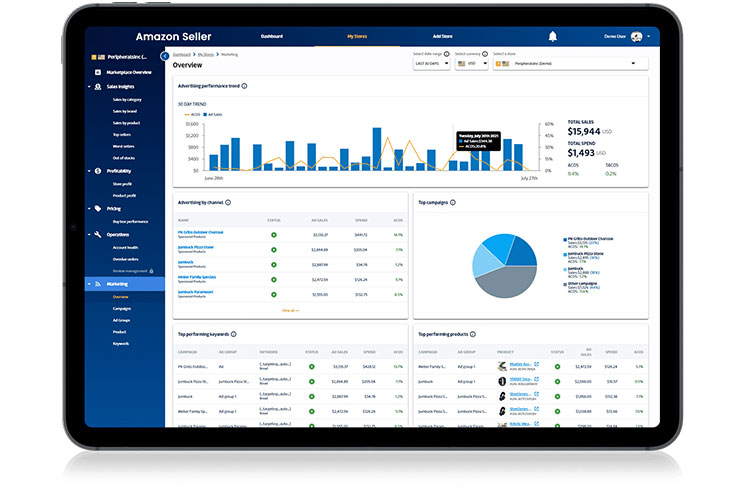The width and height of the screenshot is (747, 488).
Task: Open the Jumbuck Paramount channel link
Action: click(x=195, y=292)
